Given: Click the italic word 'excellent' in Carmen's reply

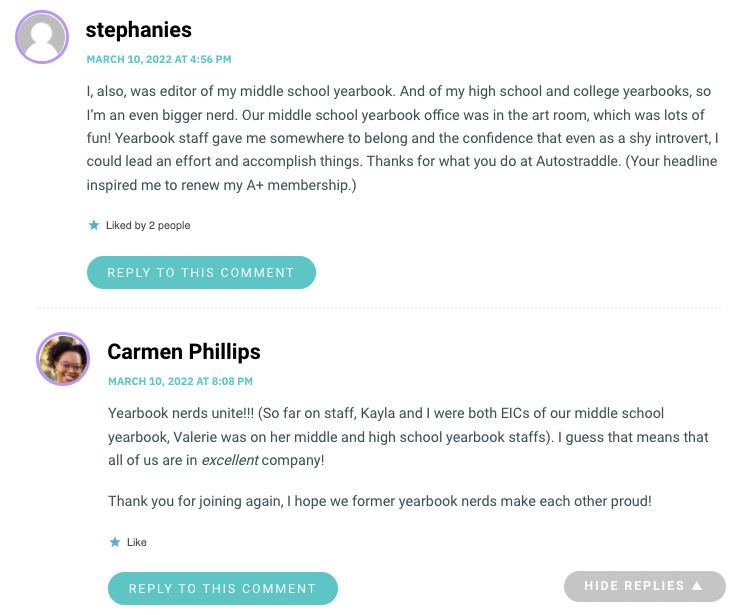Looking at the screenshot, I should coord(230,460).
